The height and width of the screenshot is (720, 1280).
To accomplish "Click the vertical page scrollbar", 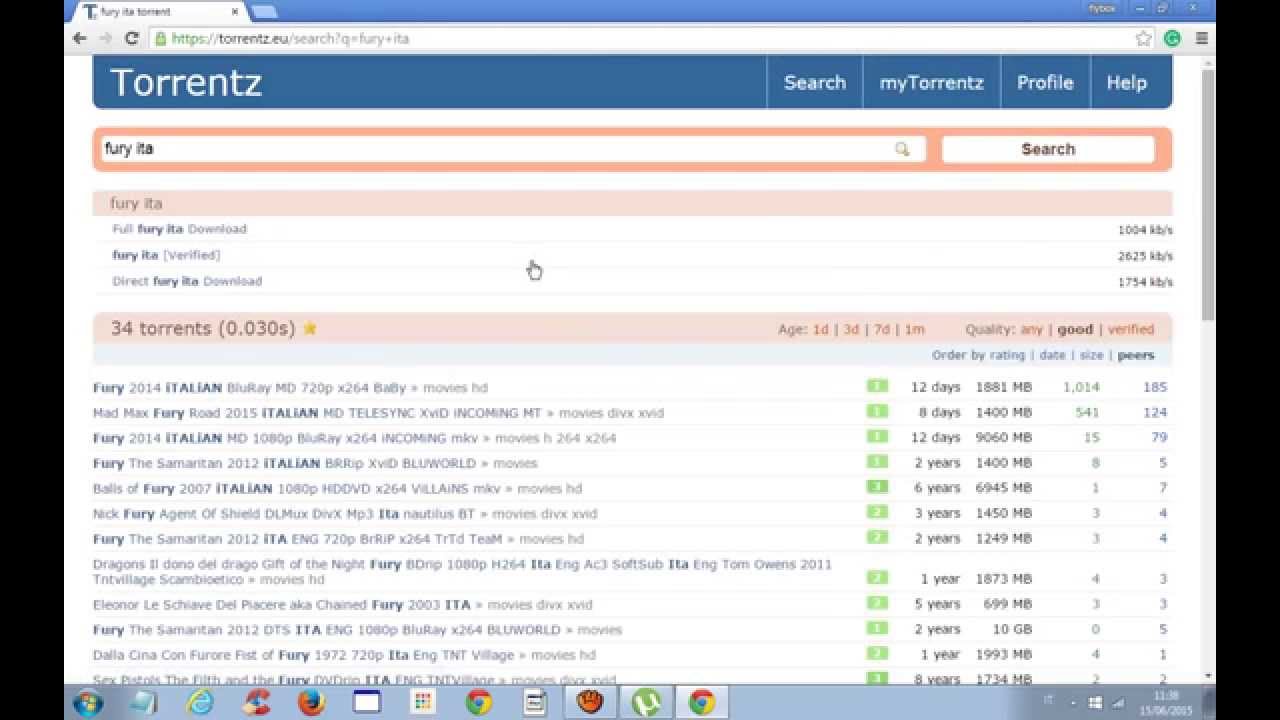I will click(1208, 195).
